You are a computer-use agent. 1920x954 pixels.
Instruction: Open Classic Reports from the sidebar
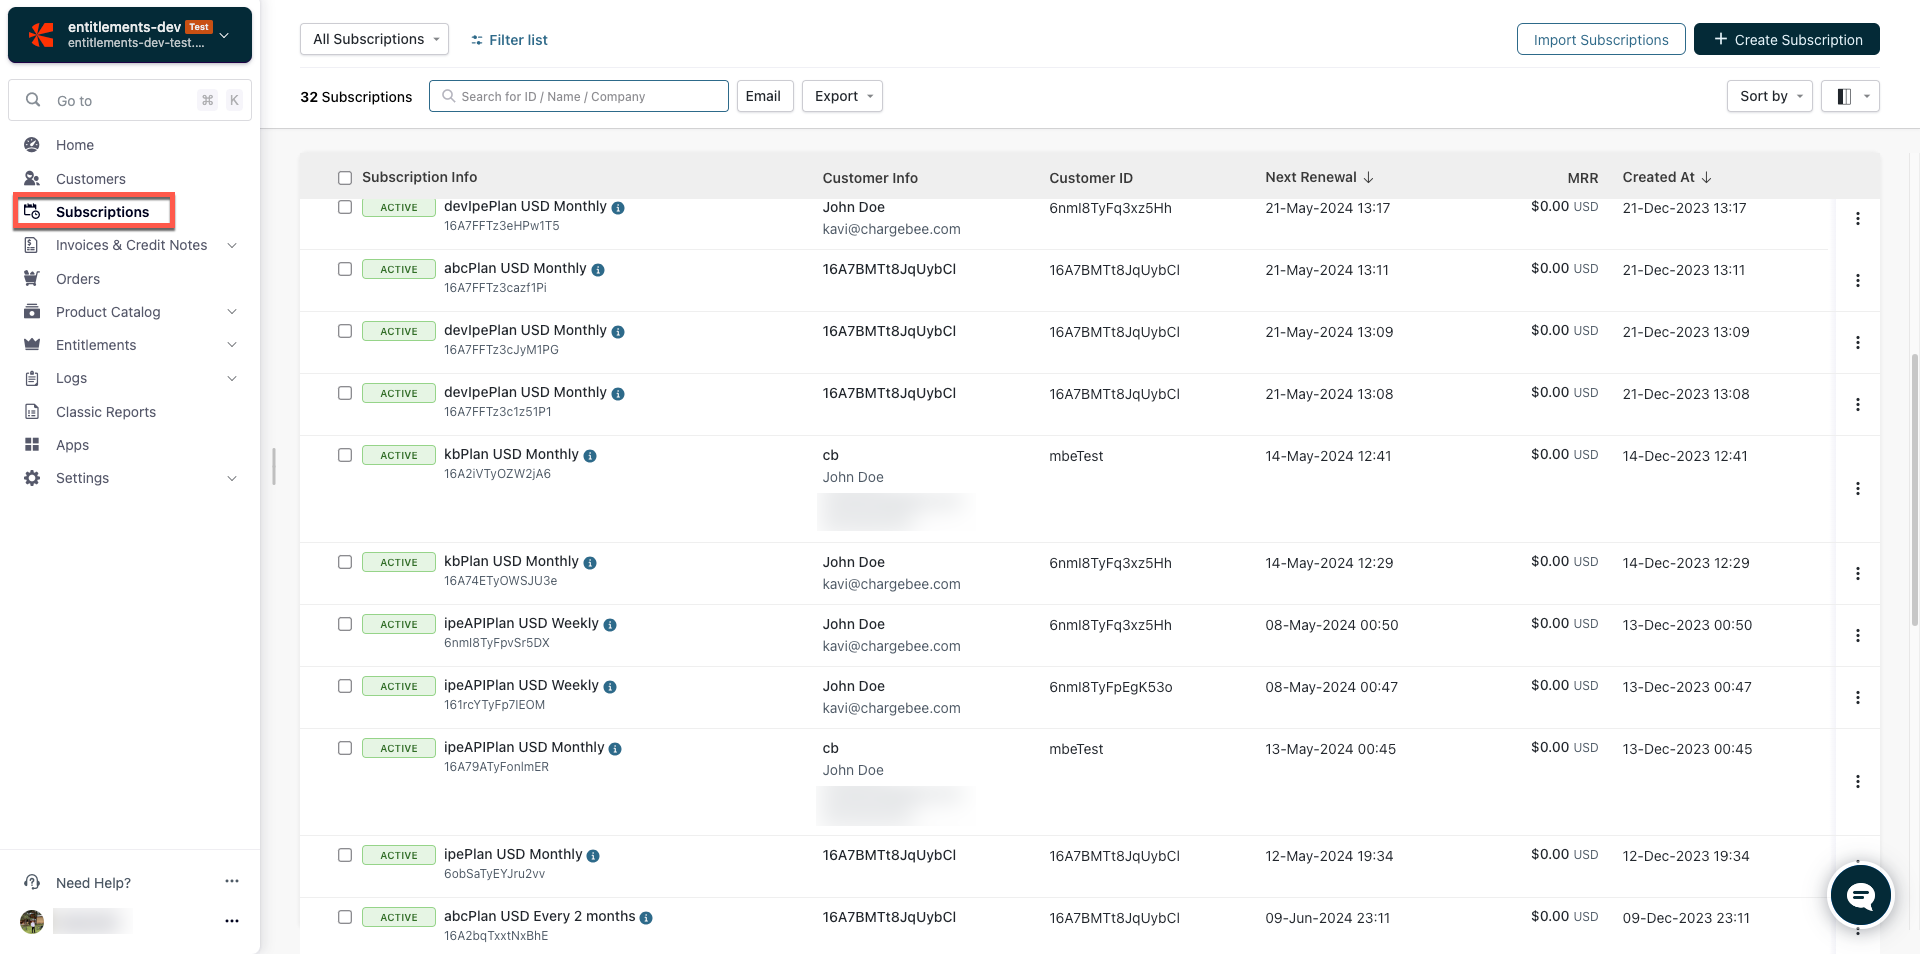point(105,412)
